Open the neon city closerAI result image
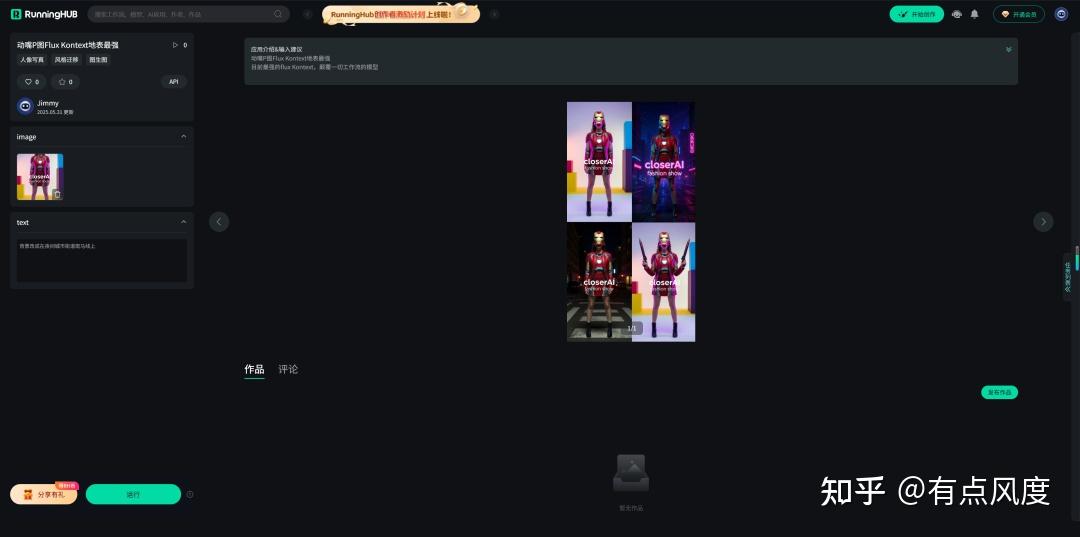This screenshot has height=537, width=1080. 663,162
